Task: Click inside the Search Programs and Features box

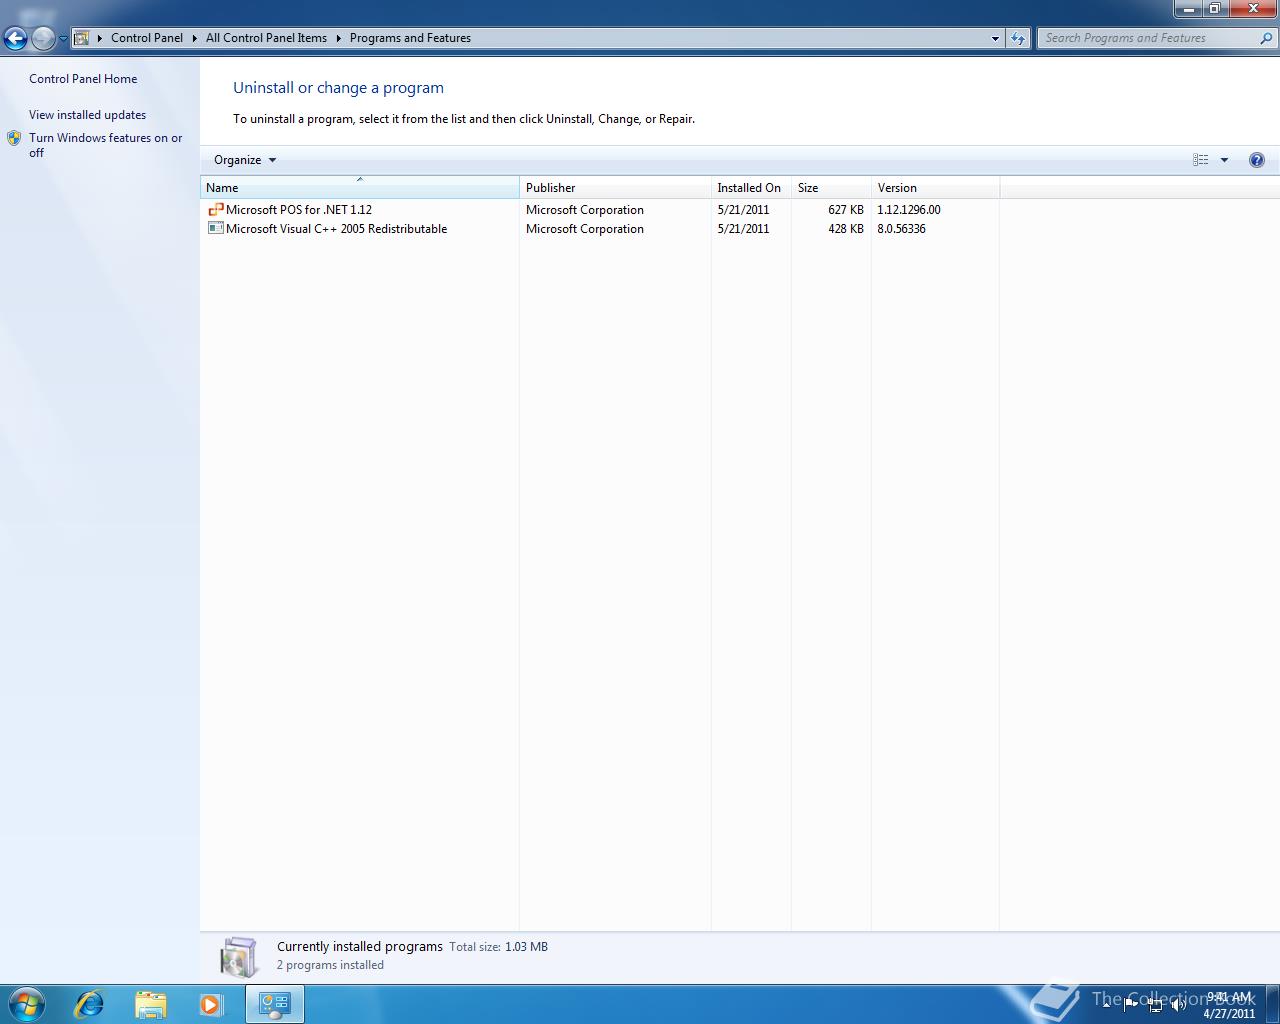Action: point(1150,38)
